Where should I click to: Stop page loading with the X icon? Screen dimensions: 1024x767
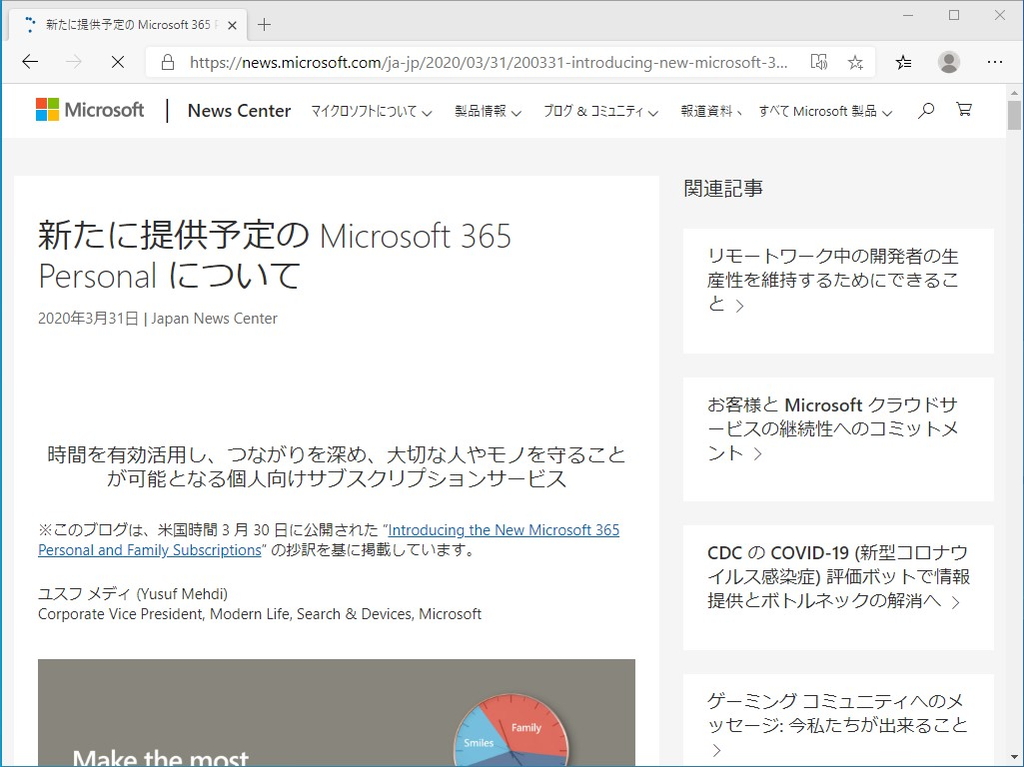click(x=117, y=61)
